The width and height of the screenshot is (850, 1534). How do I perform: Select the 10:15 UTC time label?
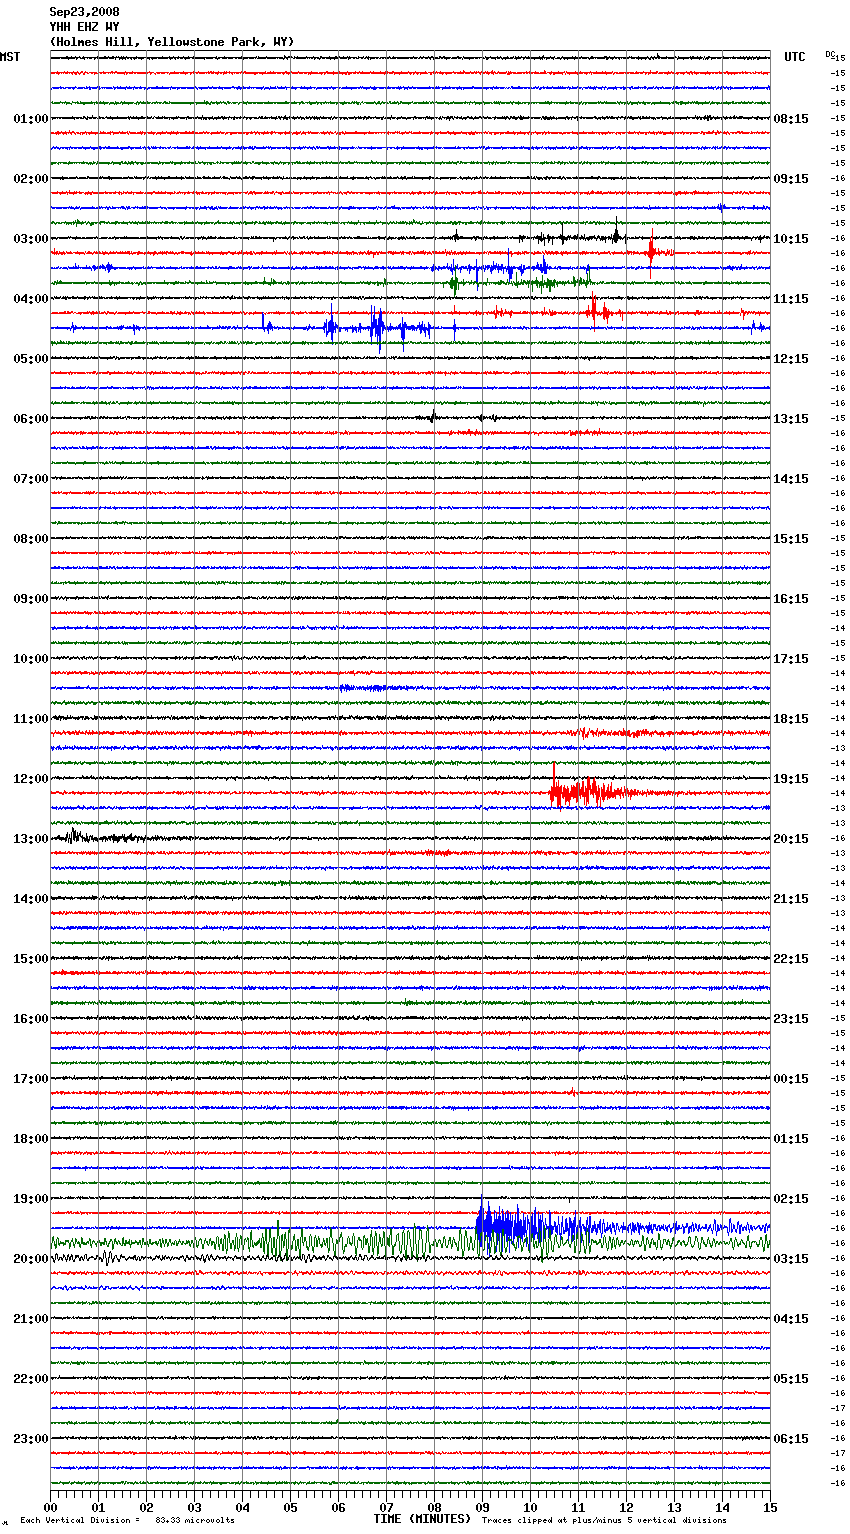791,239
